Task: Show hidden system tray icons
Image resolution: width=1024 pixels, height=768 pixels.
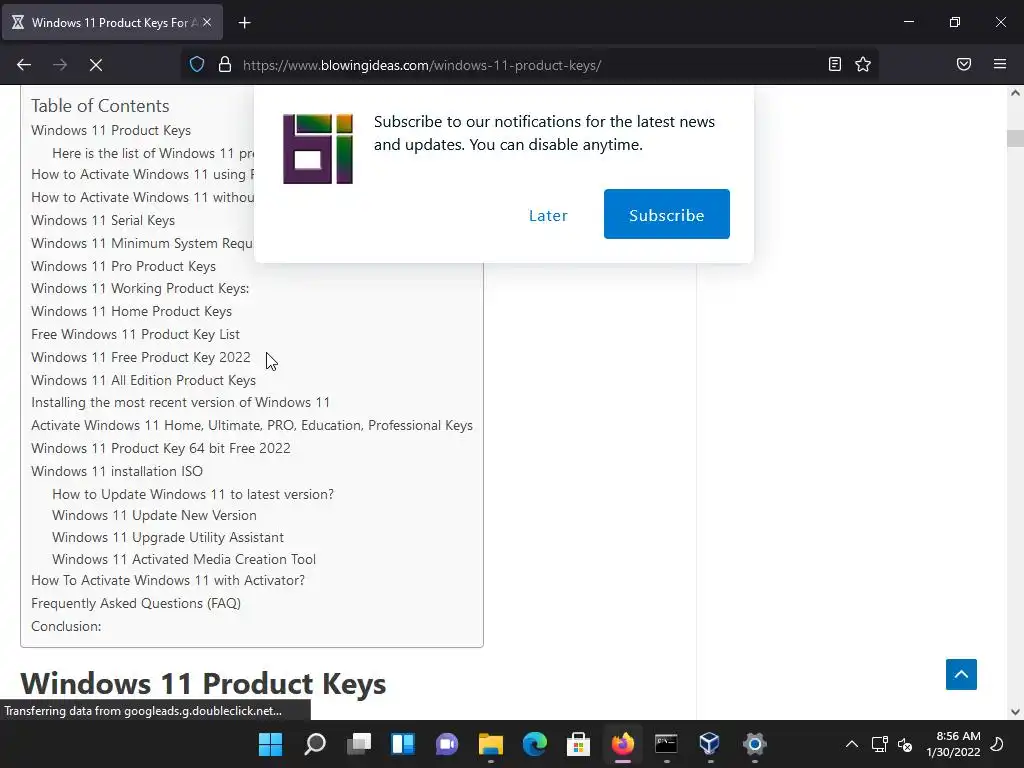Action: coord(852,744)
